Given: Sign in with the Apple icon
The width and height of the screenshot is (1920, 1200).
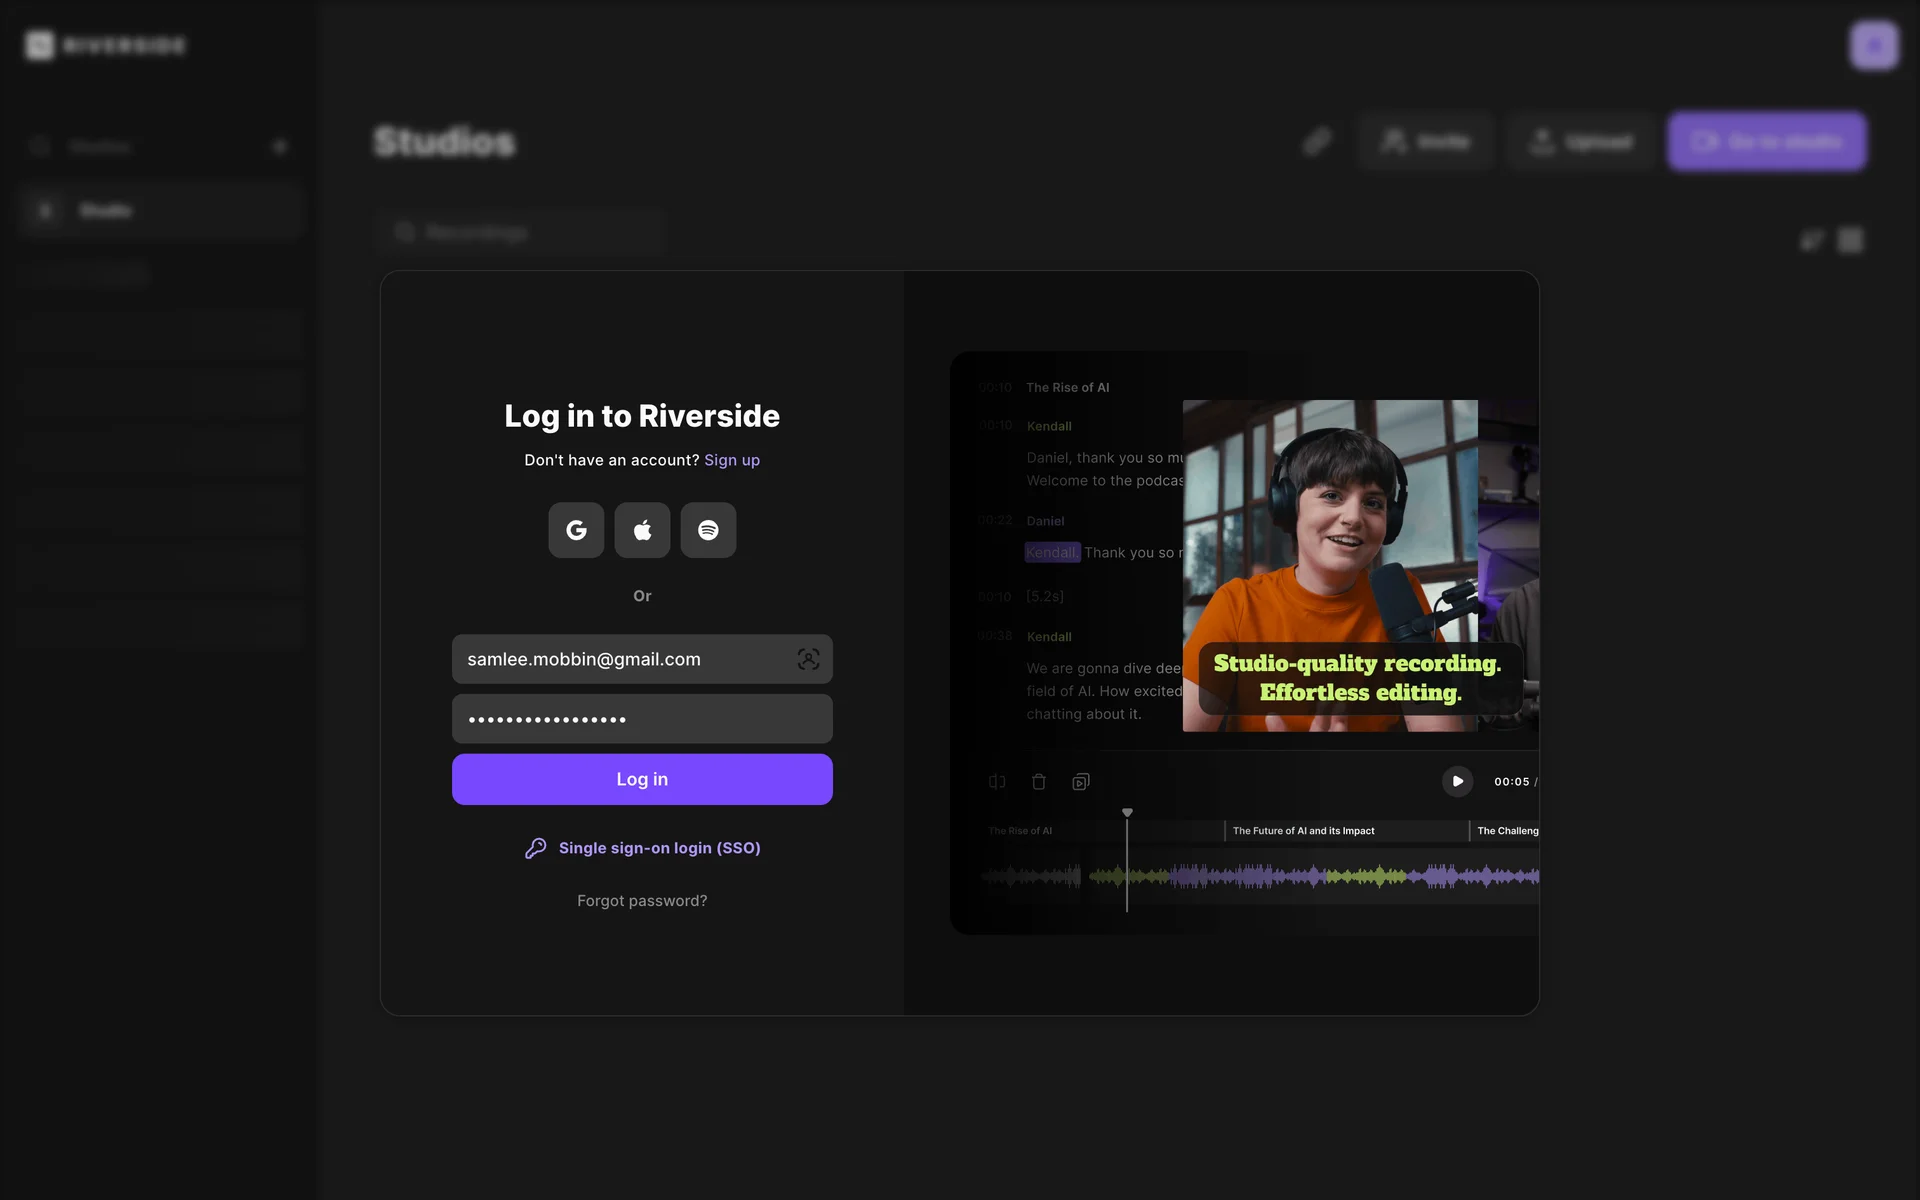Looking at the screenshot, I should (642, 530).
